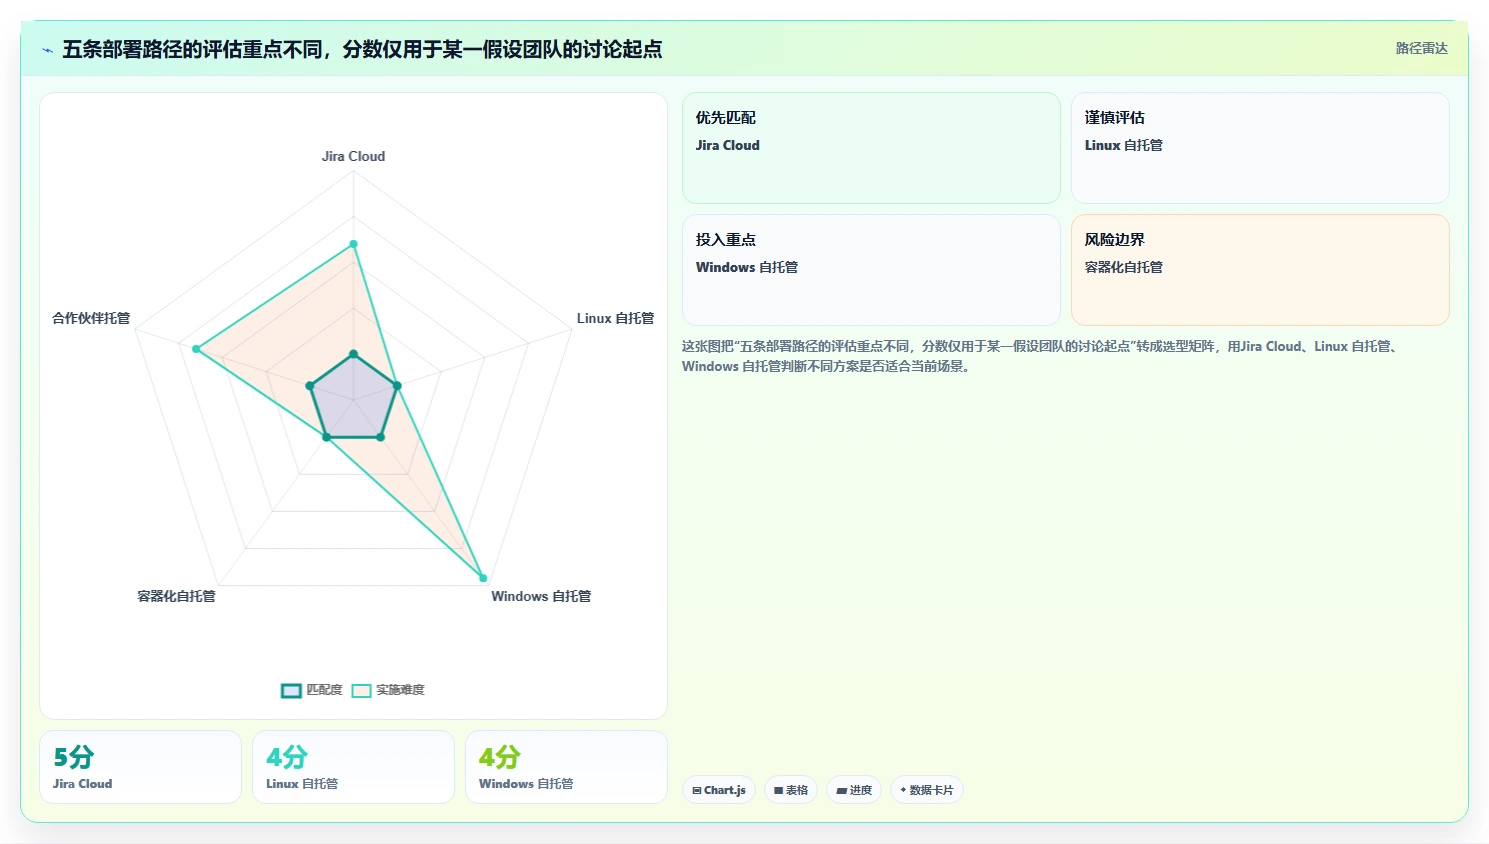The height and width of the screenshot is (844, 1489).
Task: Click the 实施难度 data point on Jira Cloud axis
Action: 353,244
